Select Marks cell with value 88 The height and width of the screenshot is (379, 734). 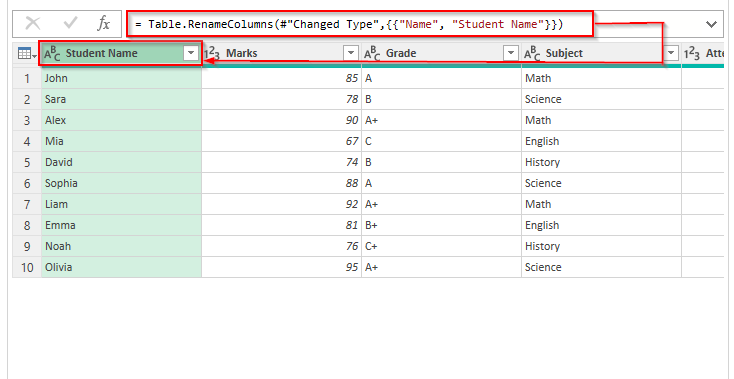tap(281, 183)
